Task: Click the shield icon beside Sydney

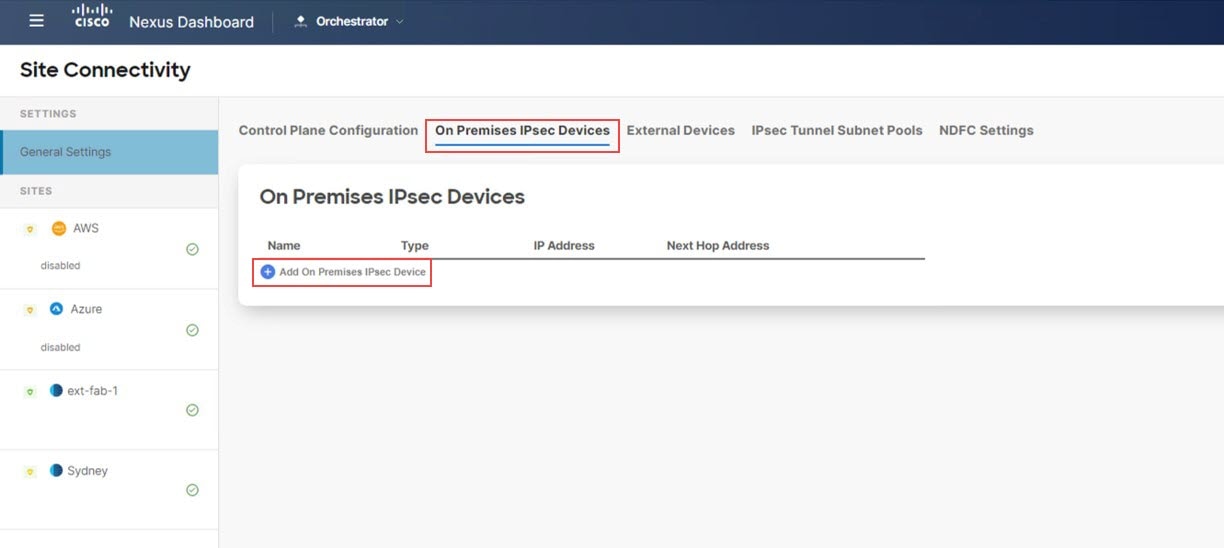Action: (x=30, y=471)
